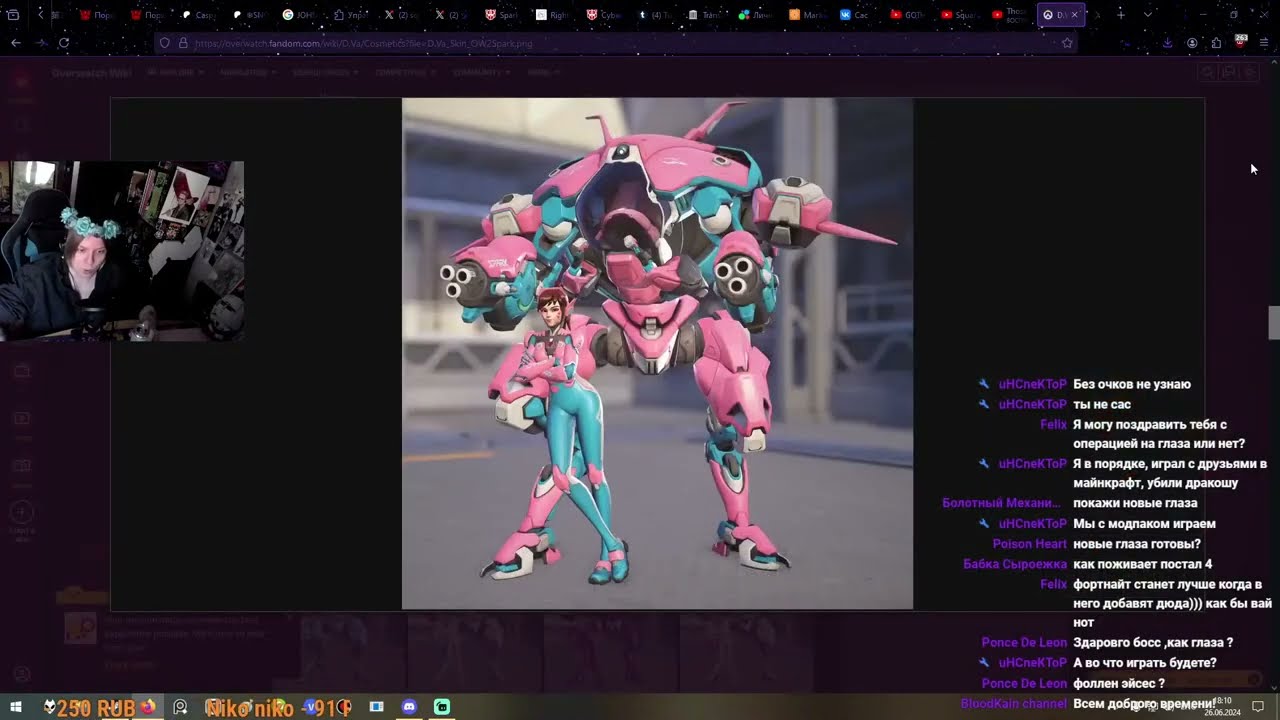Click the page vertical scrollbar thumb
The width and height of the screenshot is (1280, 720).
1273,323
